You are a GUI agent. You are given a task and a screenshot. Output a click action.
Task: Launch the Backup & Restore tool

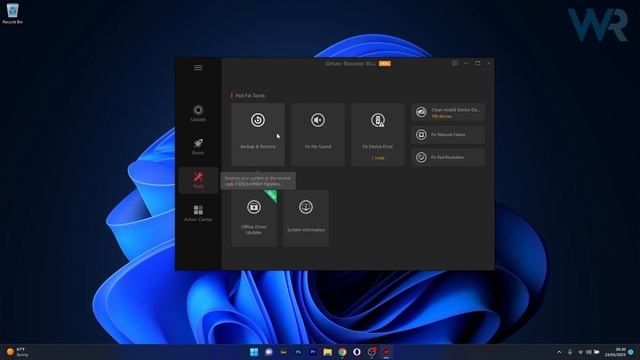click(258, 134)
